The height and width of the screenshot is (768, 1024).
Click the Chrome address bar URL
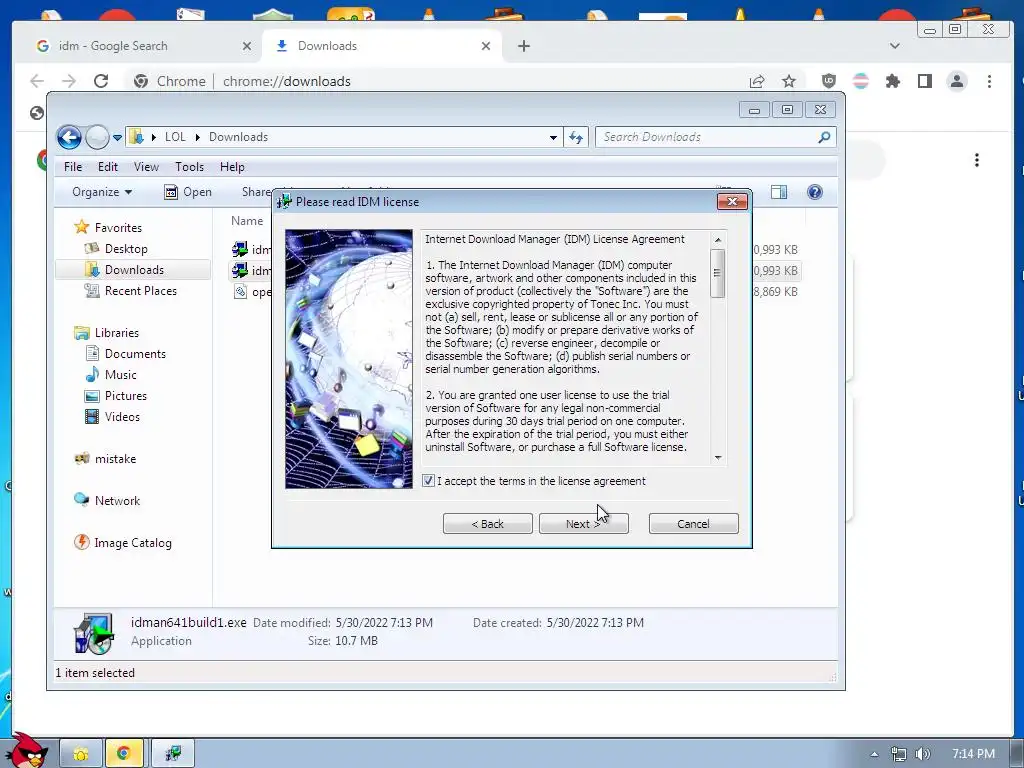coord(287,81)
